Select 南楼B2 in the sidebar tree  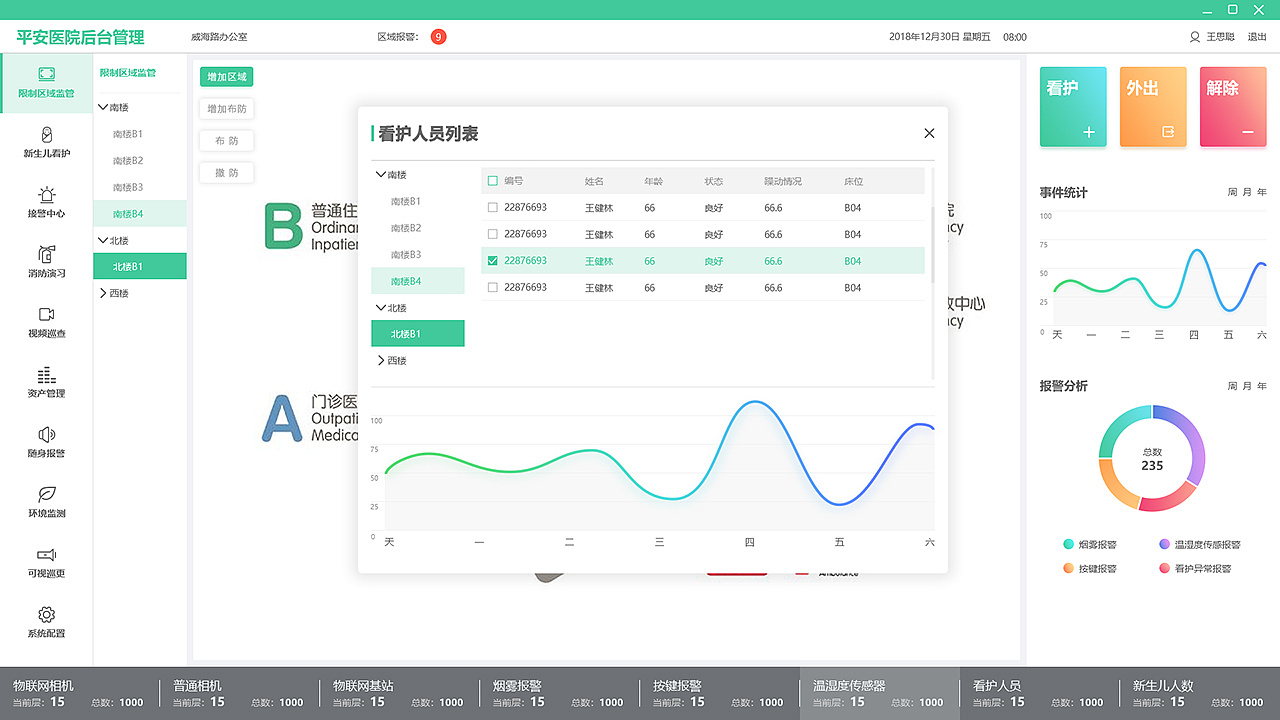128,160
